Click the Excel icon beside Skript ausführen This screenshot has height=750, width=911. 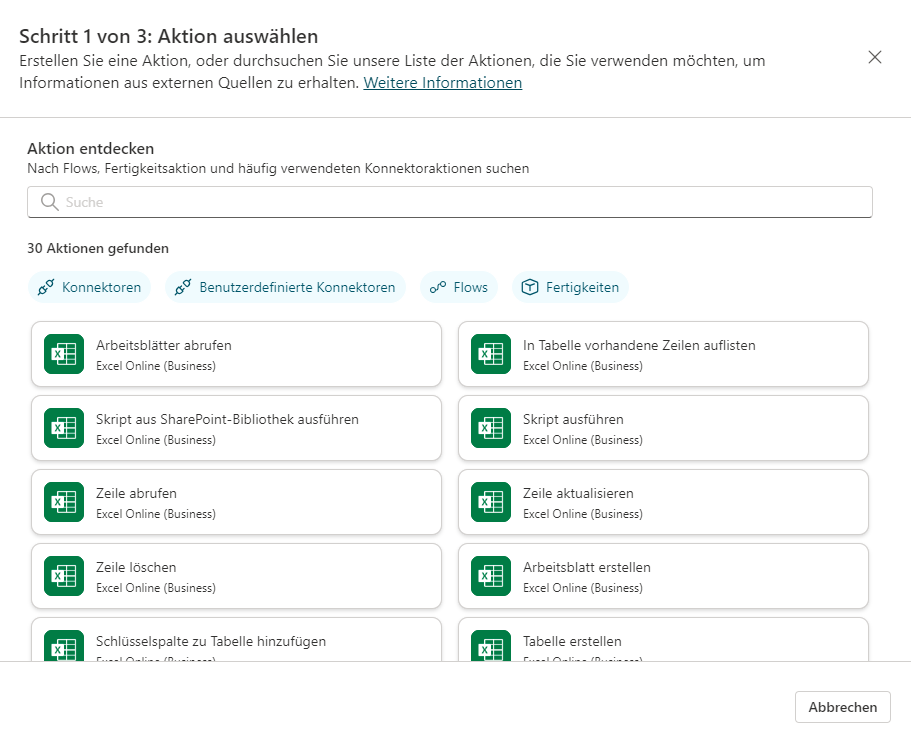tap(491, 428)
